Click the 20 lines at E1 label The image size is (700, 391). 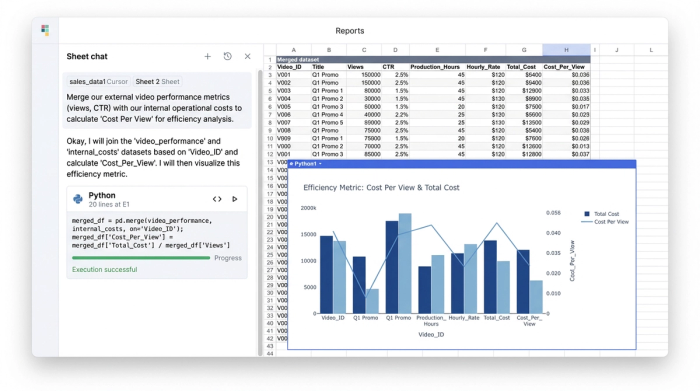coord(109,204)
